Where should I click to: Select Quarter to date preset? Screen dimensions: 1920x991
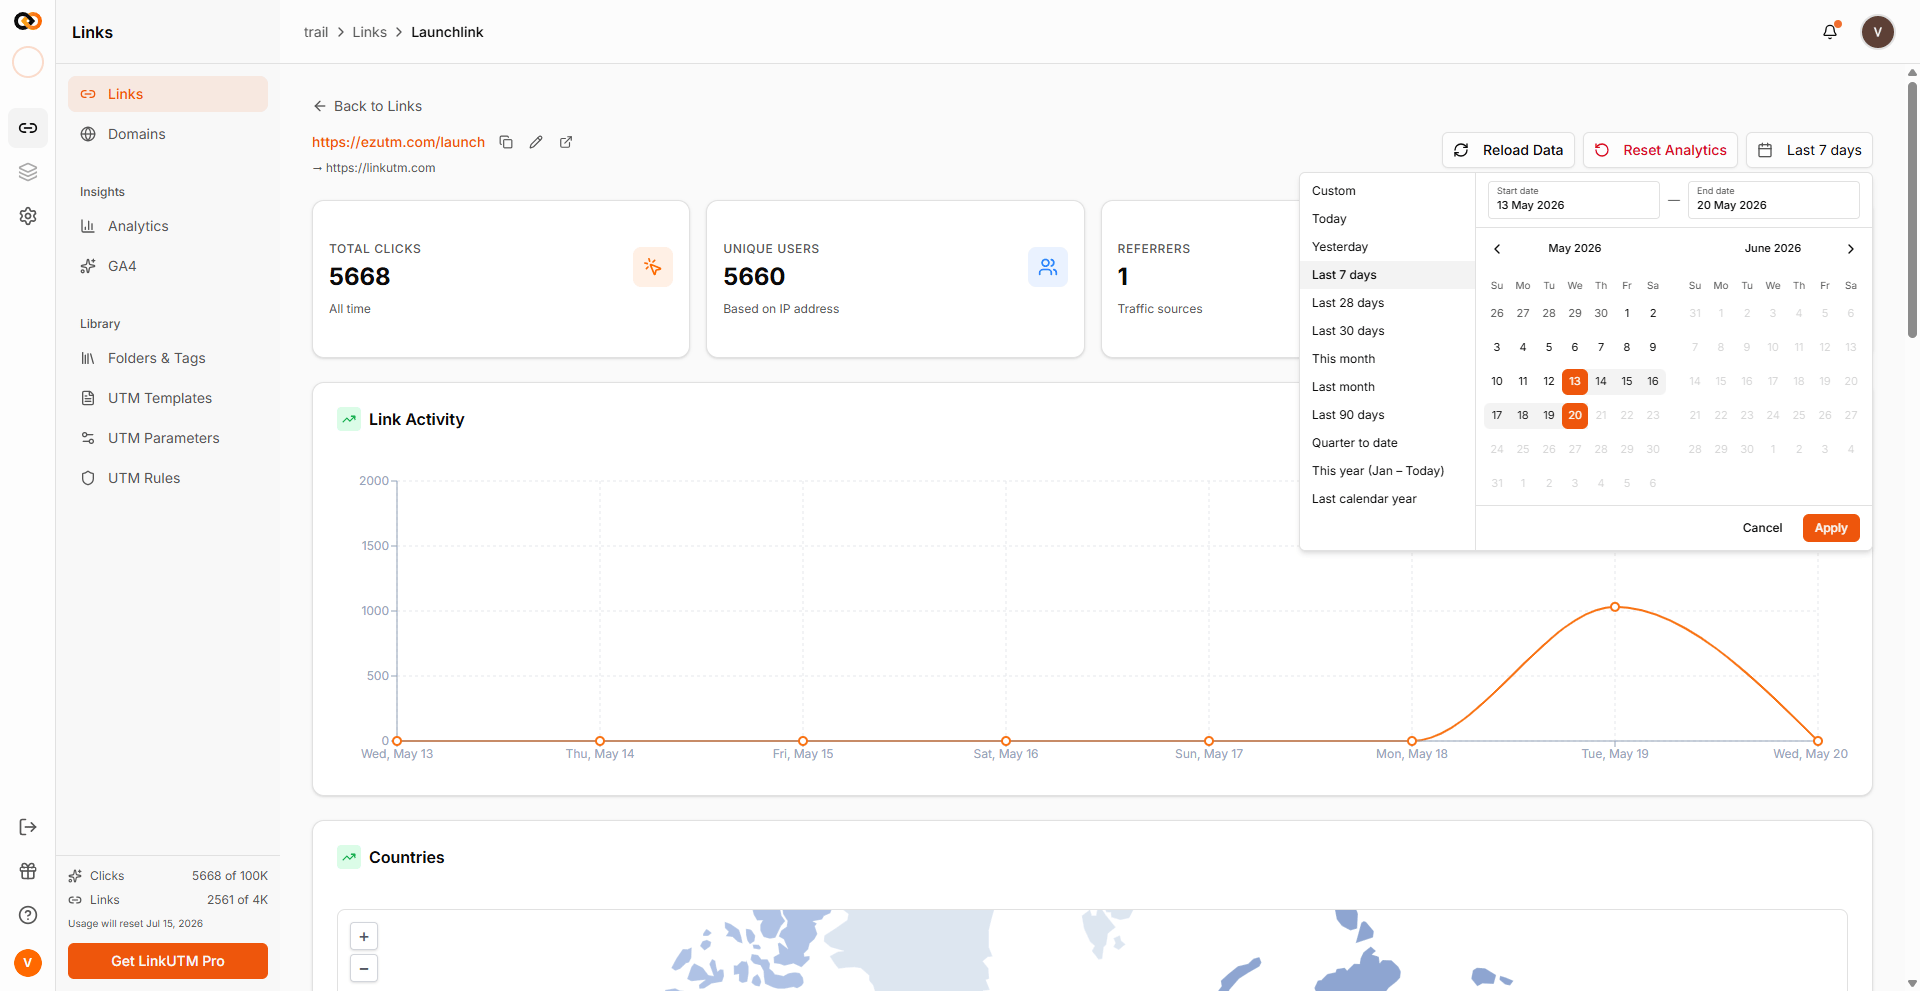[x=1387, y=443]
